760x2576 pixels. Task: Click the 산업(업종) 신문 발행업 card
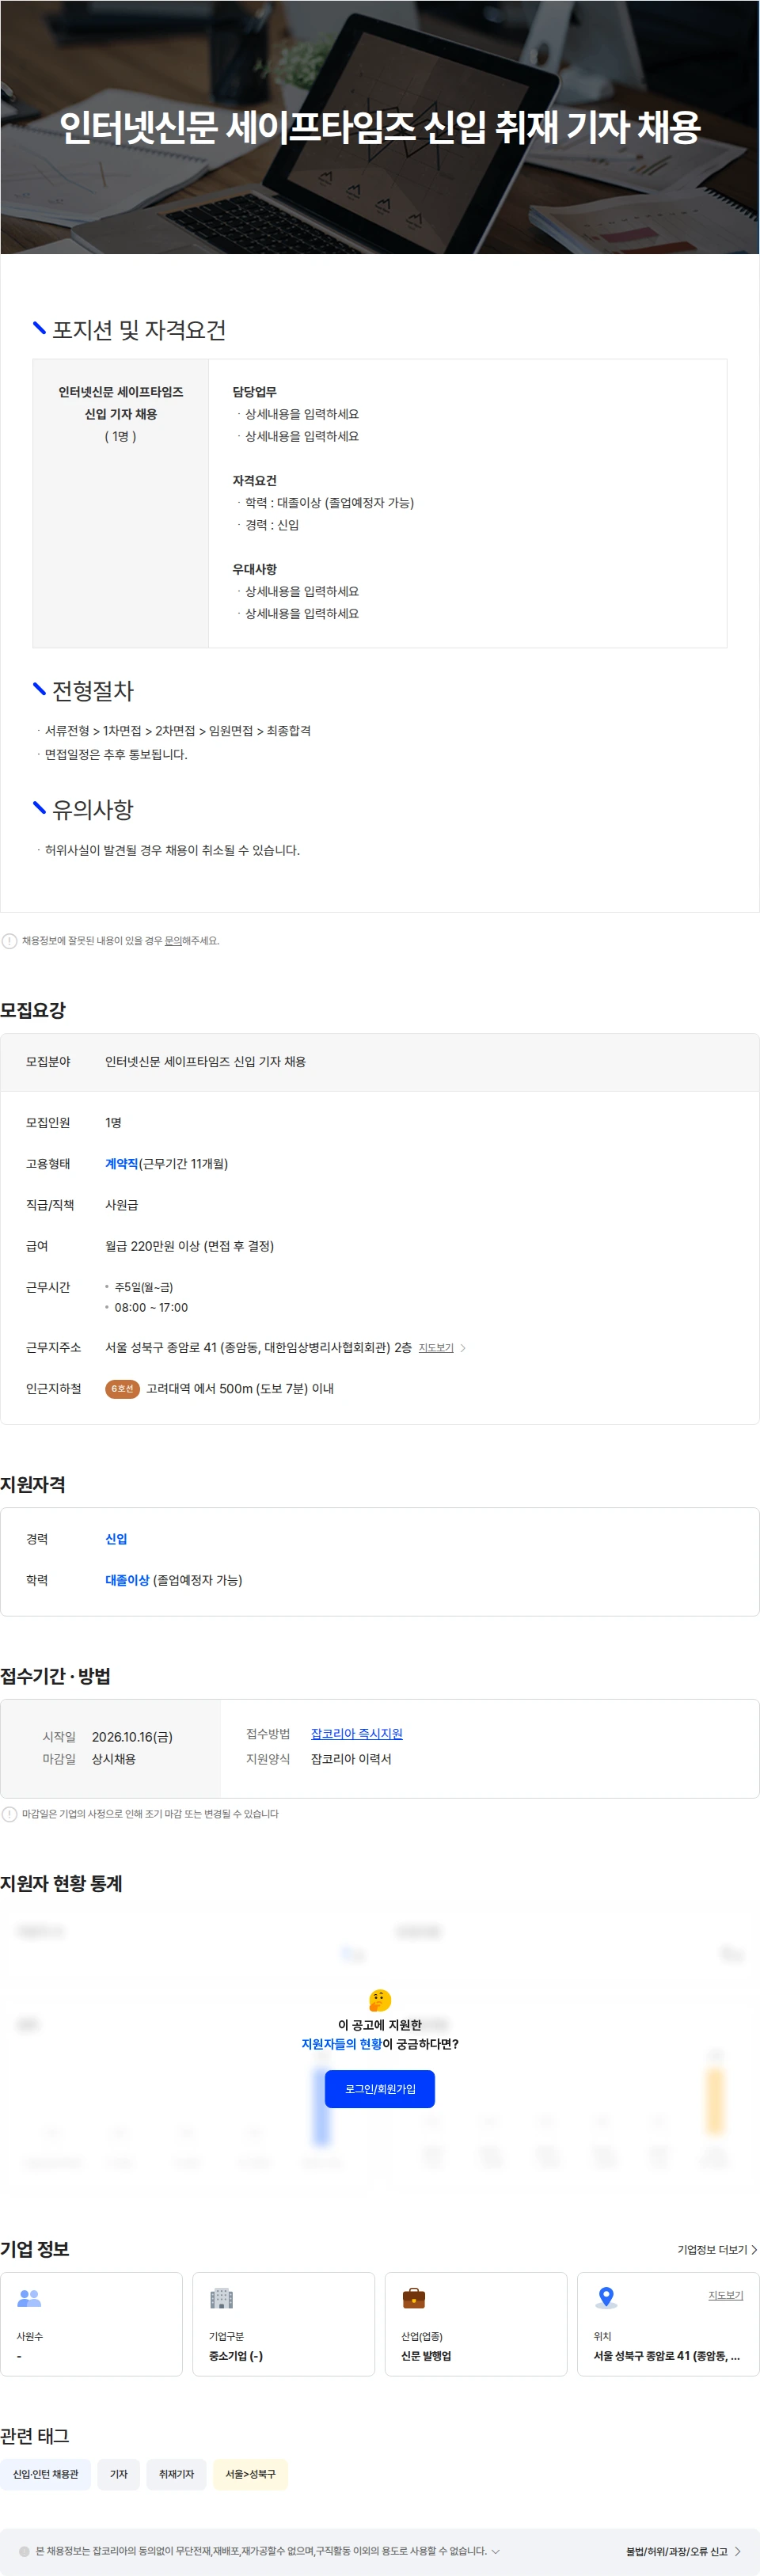tap(476, 2324)
